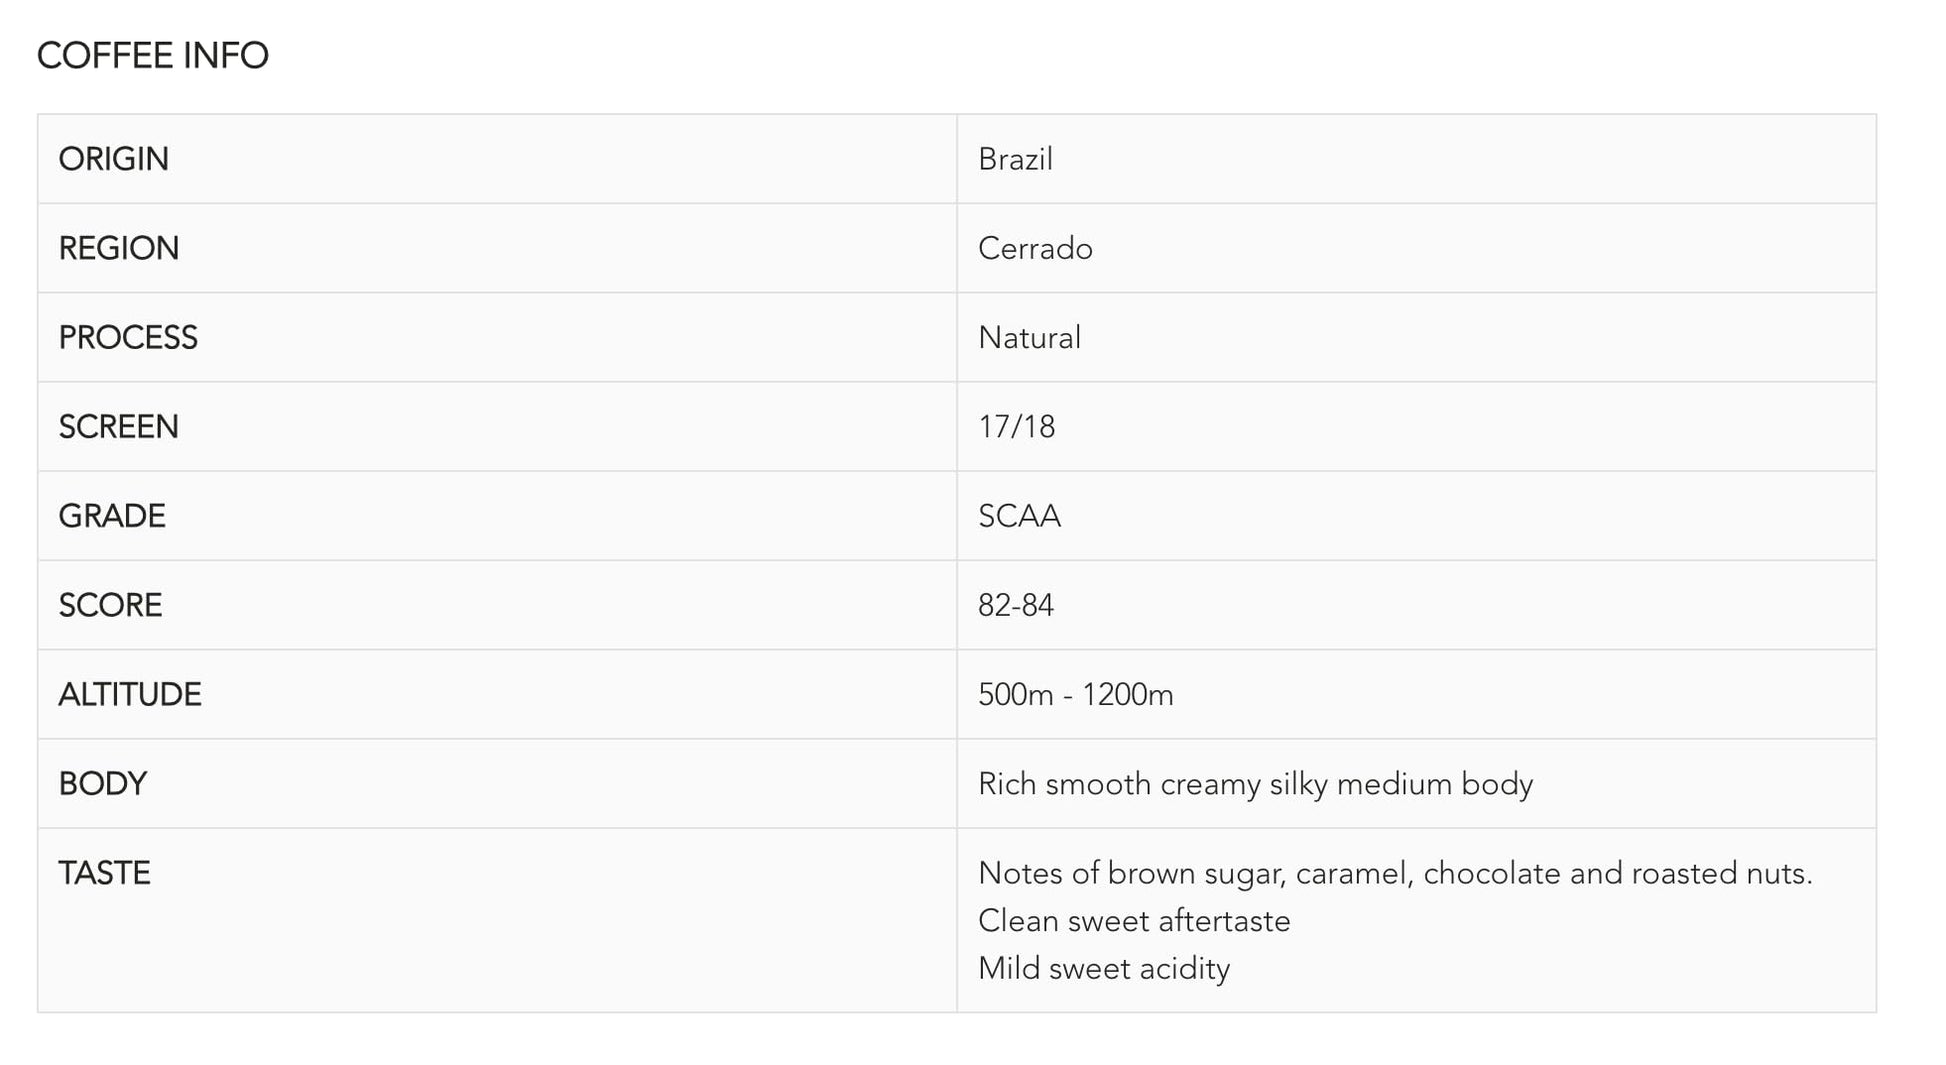
Task: Select the Cerrado region value
Action: pyautogui.click(x=1035, y=248)
